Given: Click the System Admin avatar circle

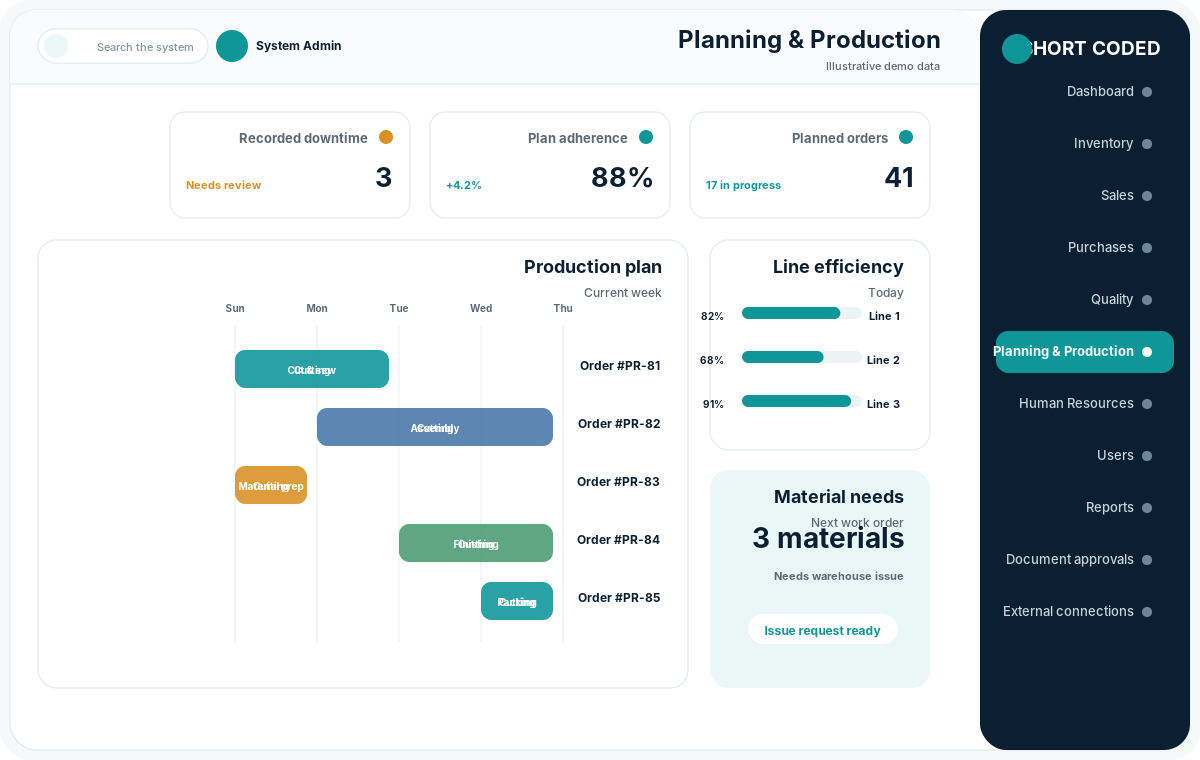Looking at the screenshot, I should tap(232, 46).
